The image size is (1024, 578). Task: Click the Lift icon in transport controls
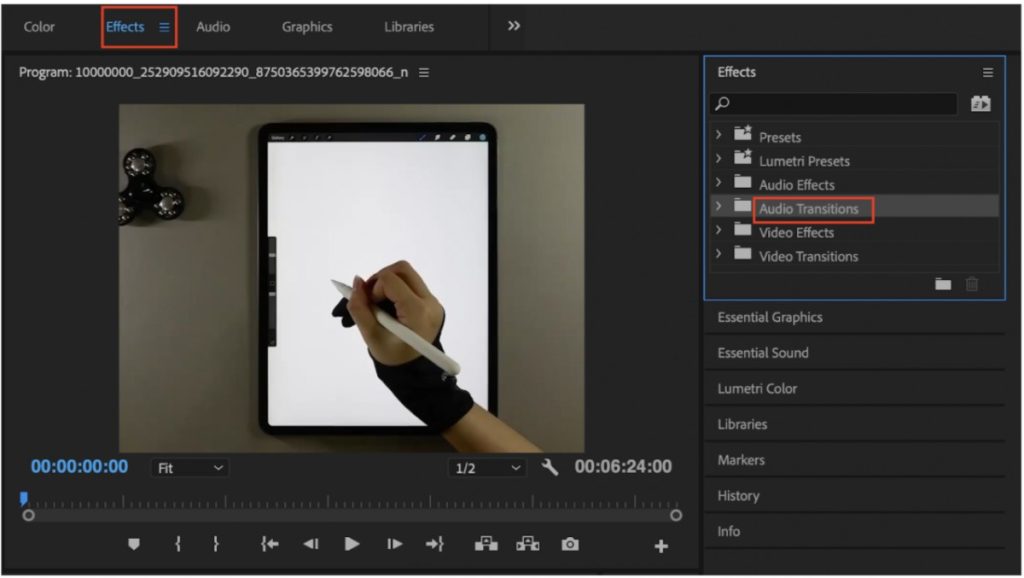487,544
